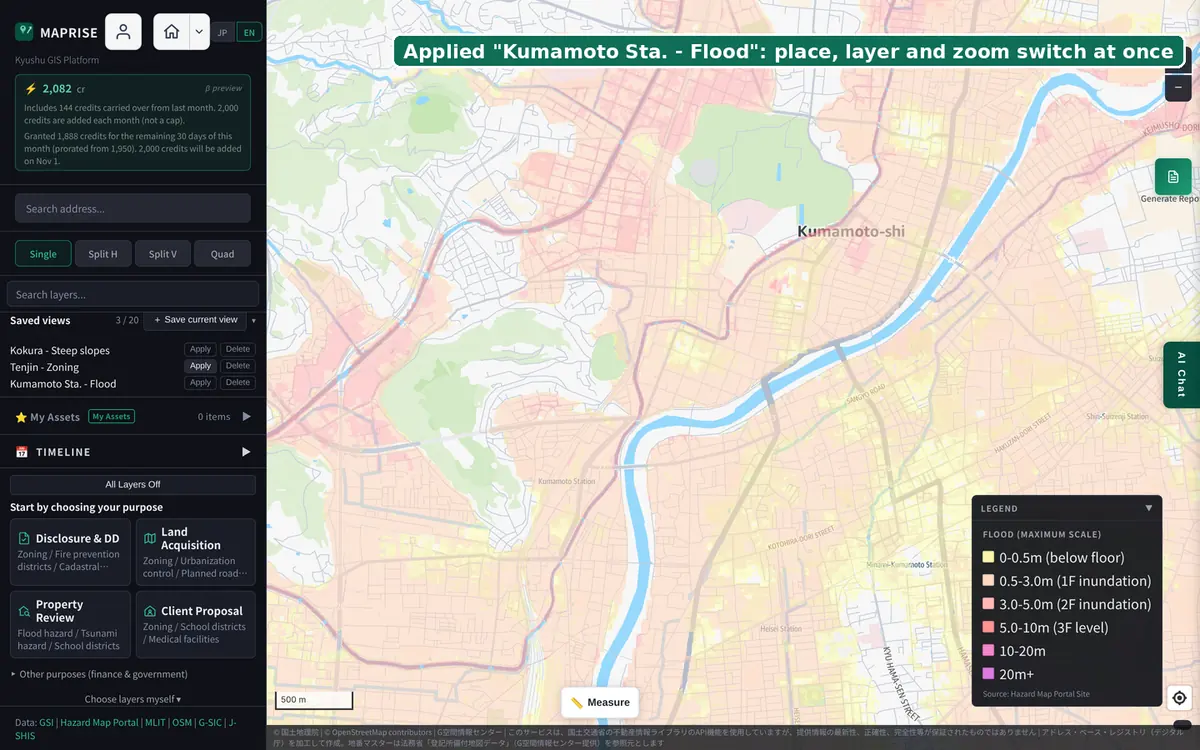Apply the Tenjin - Zoning view
Image resolution: width=1200 pixels, height=750 pixels.
201,366
